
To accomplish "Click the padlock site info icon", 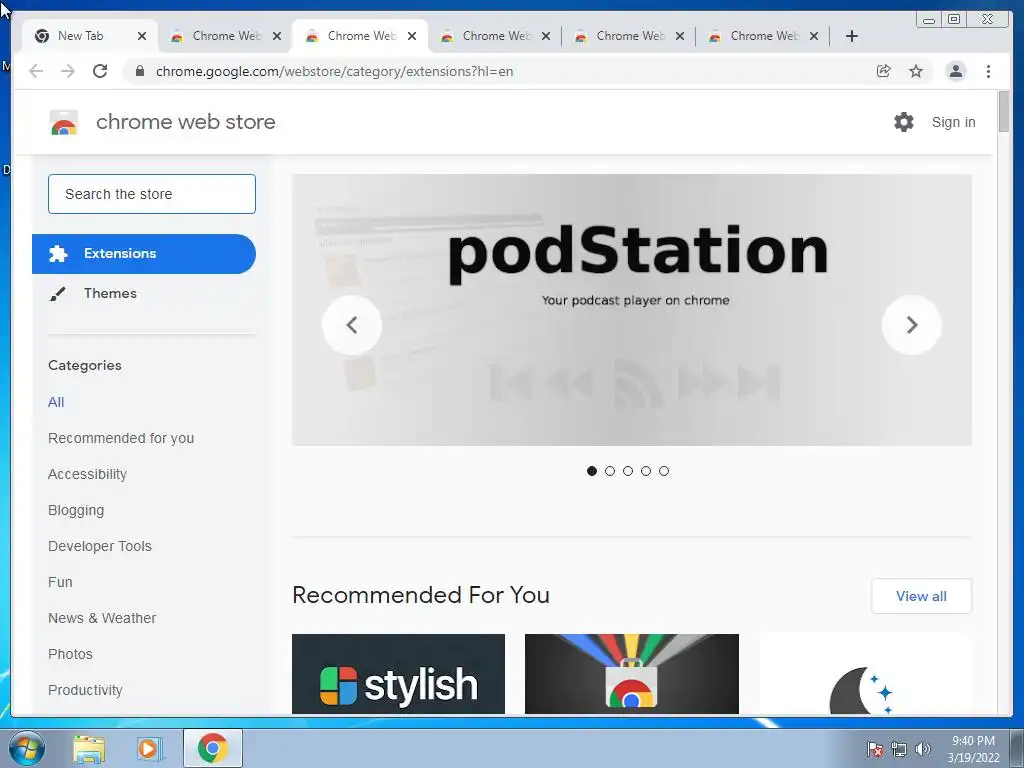I will click(140, 71).
